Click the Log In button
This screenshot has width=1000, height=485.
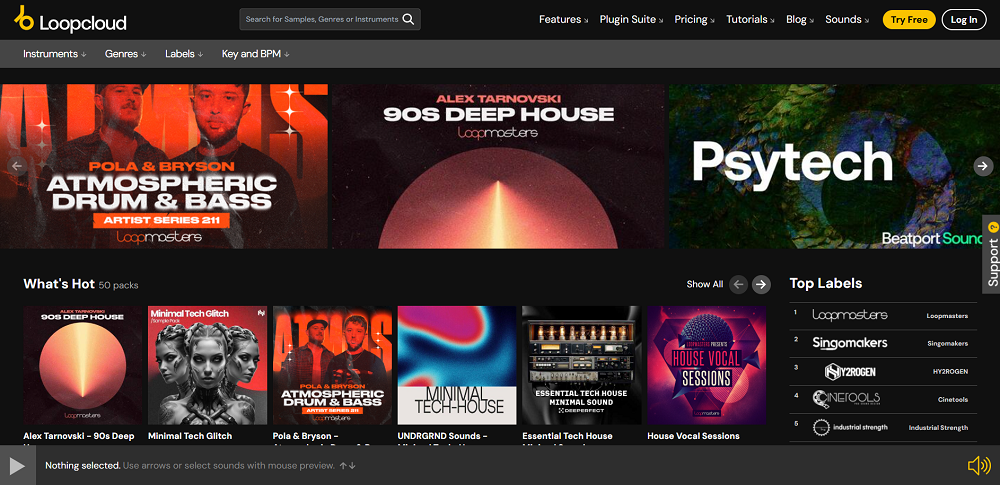[x=964, y=19]
